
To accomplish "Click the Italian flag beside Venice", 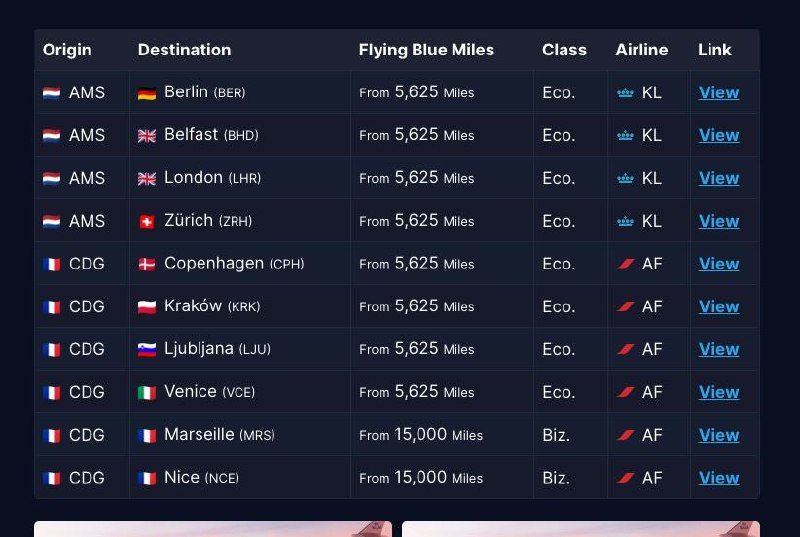I will 147,393.
